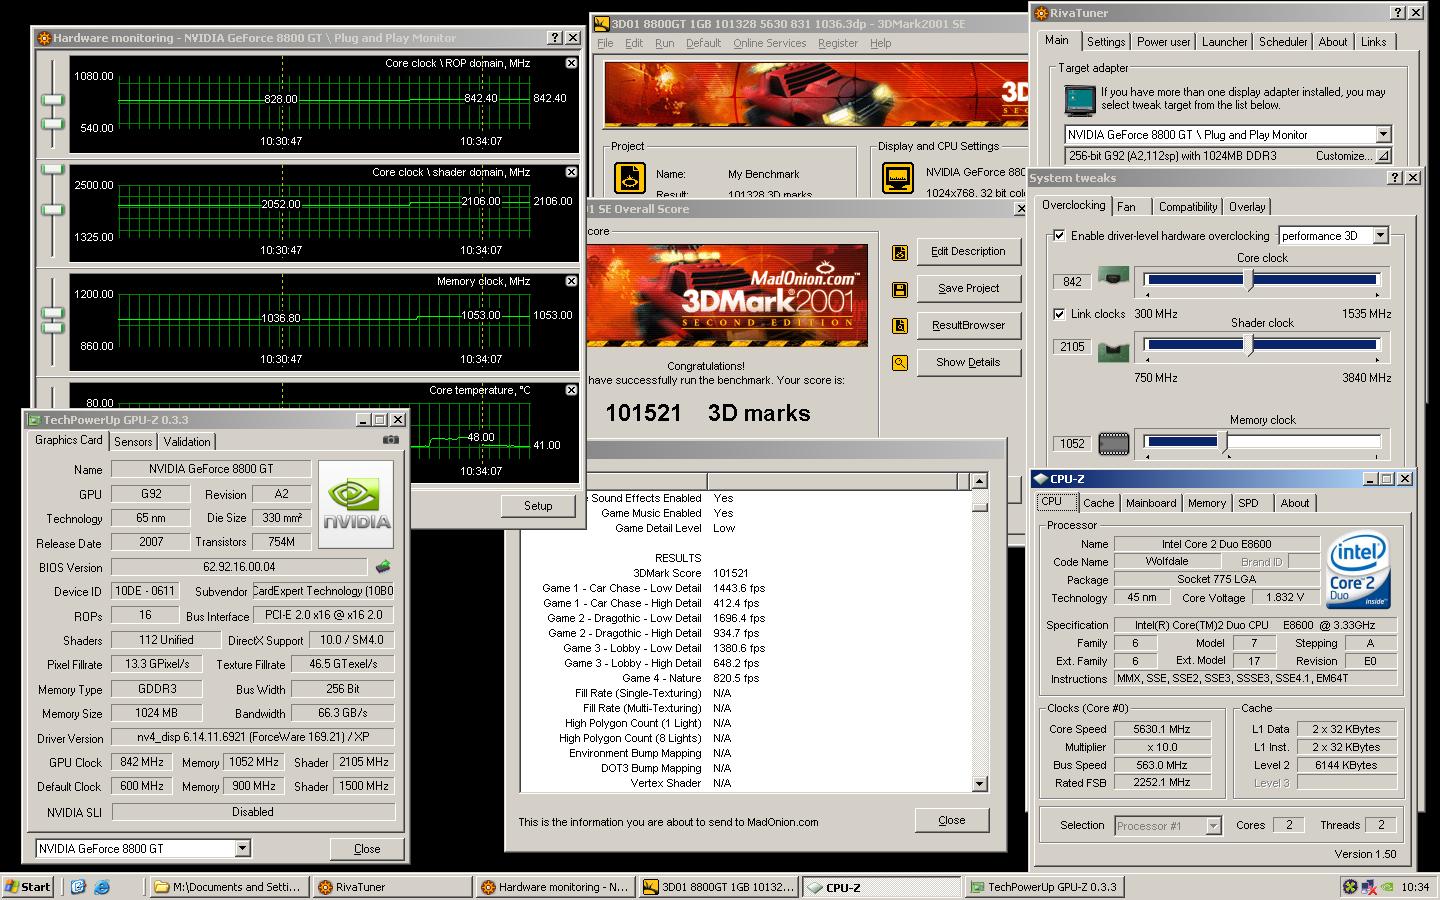Viewport: 1440px width, 900px height.
Task: Switch to the GPU-Z Sensors tab
Action: click(x=133, y=442)
